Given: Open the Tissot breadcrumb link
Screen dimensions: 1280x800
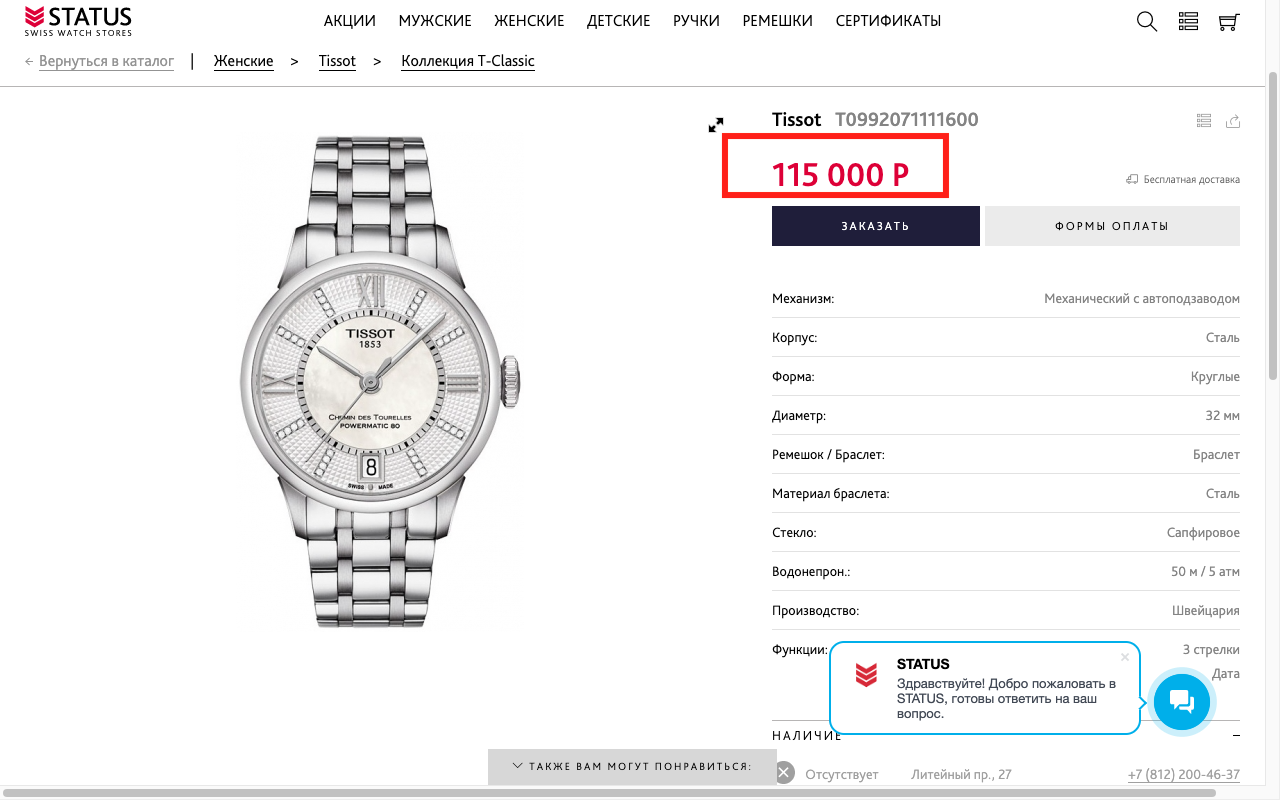Looking at the screenshot, I should 337,61.
